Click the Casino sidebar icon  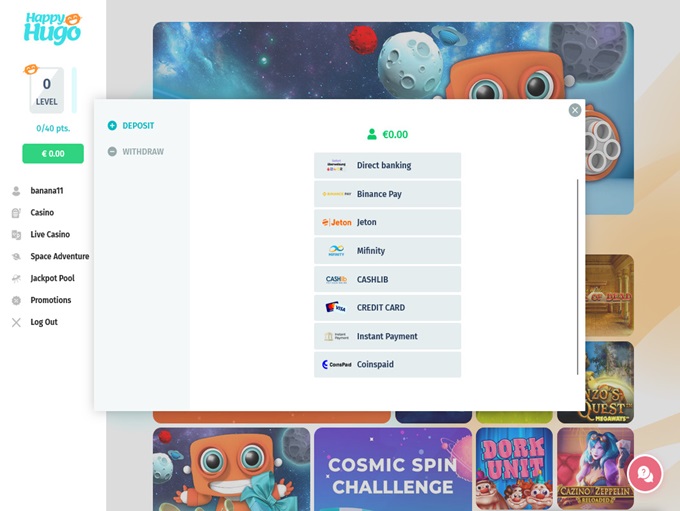[x=16, y=213]
